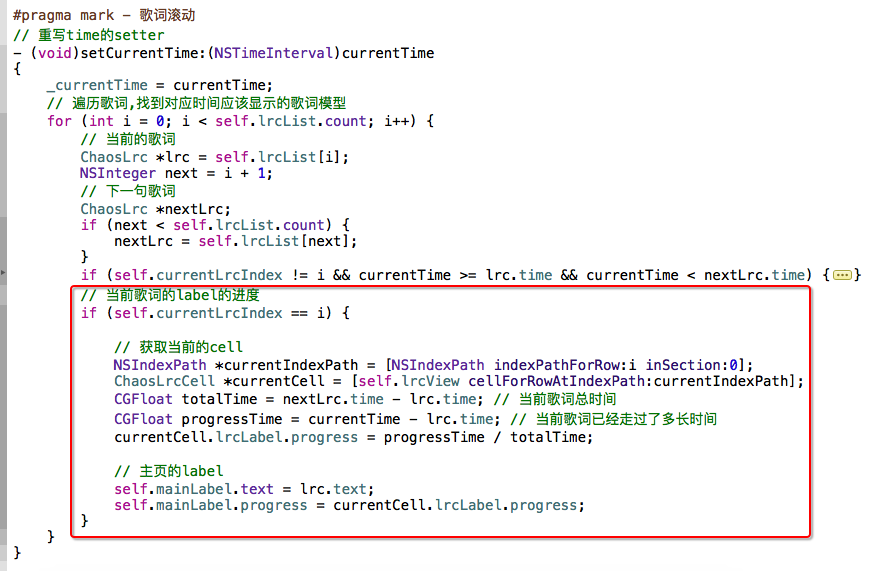Click the 'ChaosLrc *nextLrc;' declaration

[x=155, y=209]
